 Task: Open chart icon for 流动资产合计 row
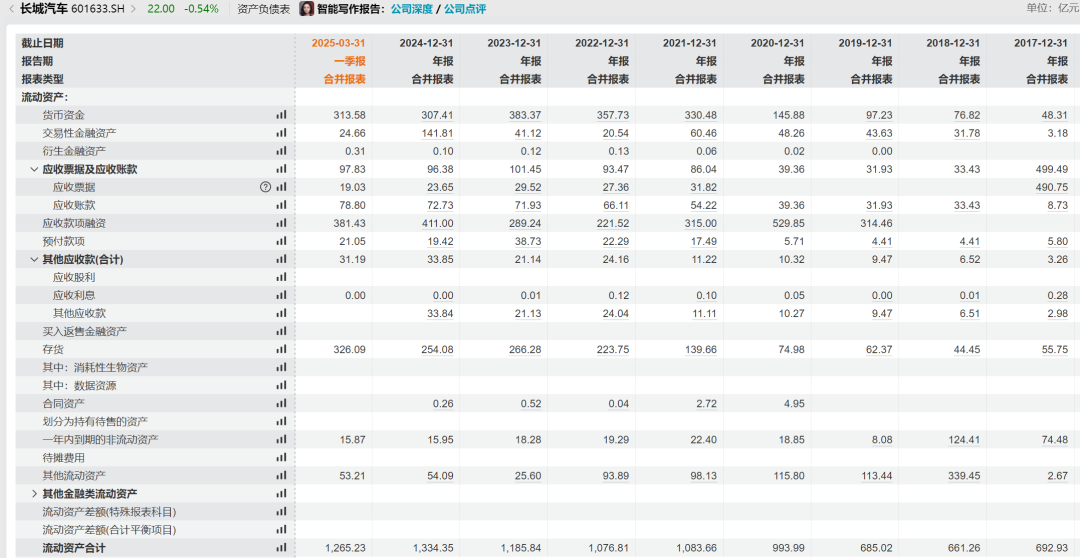281,548
